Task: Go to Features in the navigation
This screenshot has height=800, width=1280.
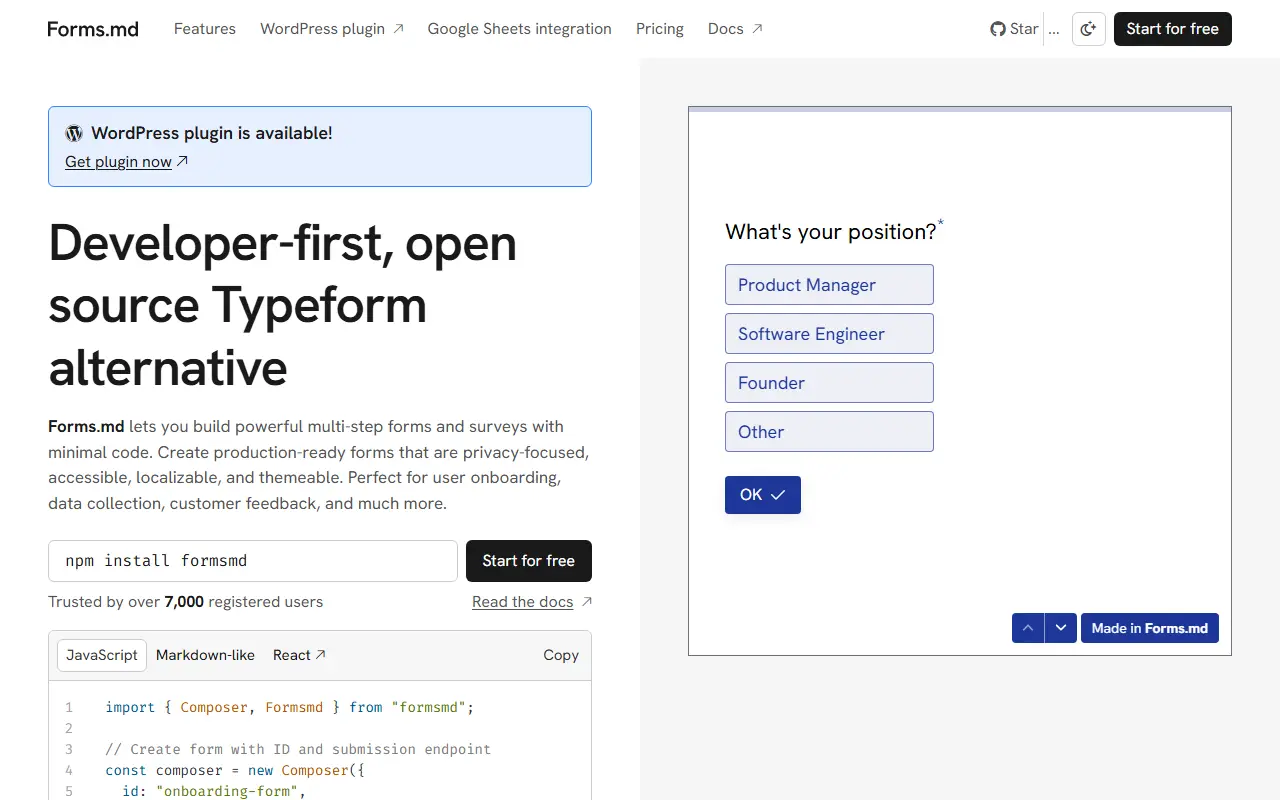Action: [x=205, y=29]
